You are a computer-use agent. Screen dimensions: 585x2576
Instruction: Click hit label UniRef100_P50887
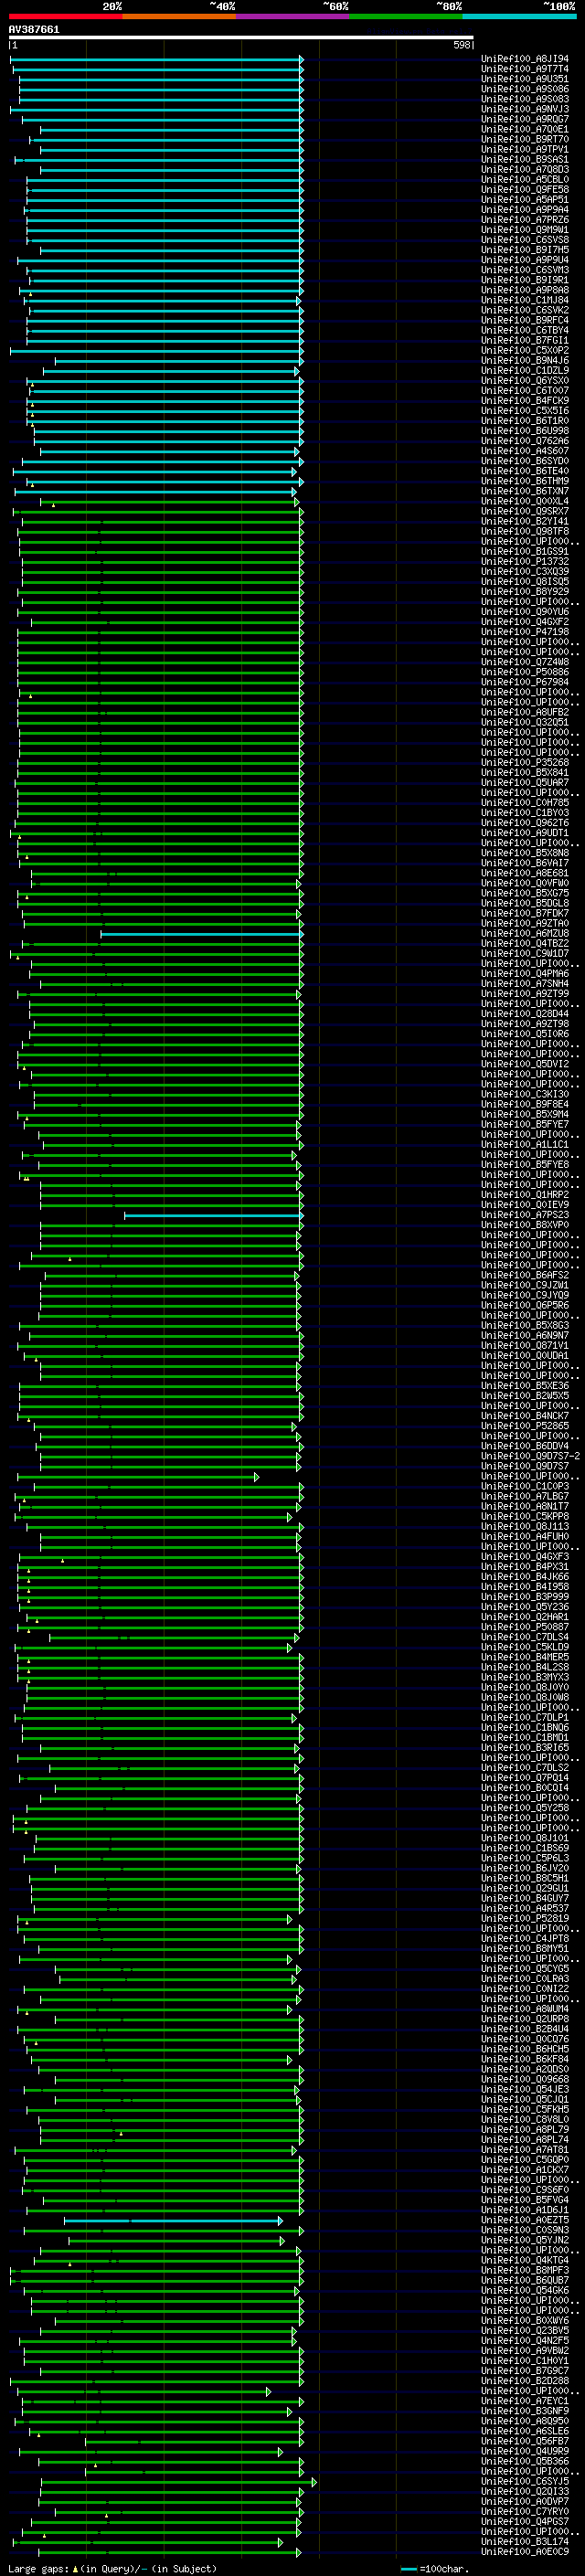pos(525,1627)
